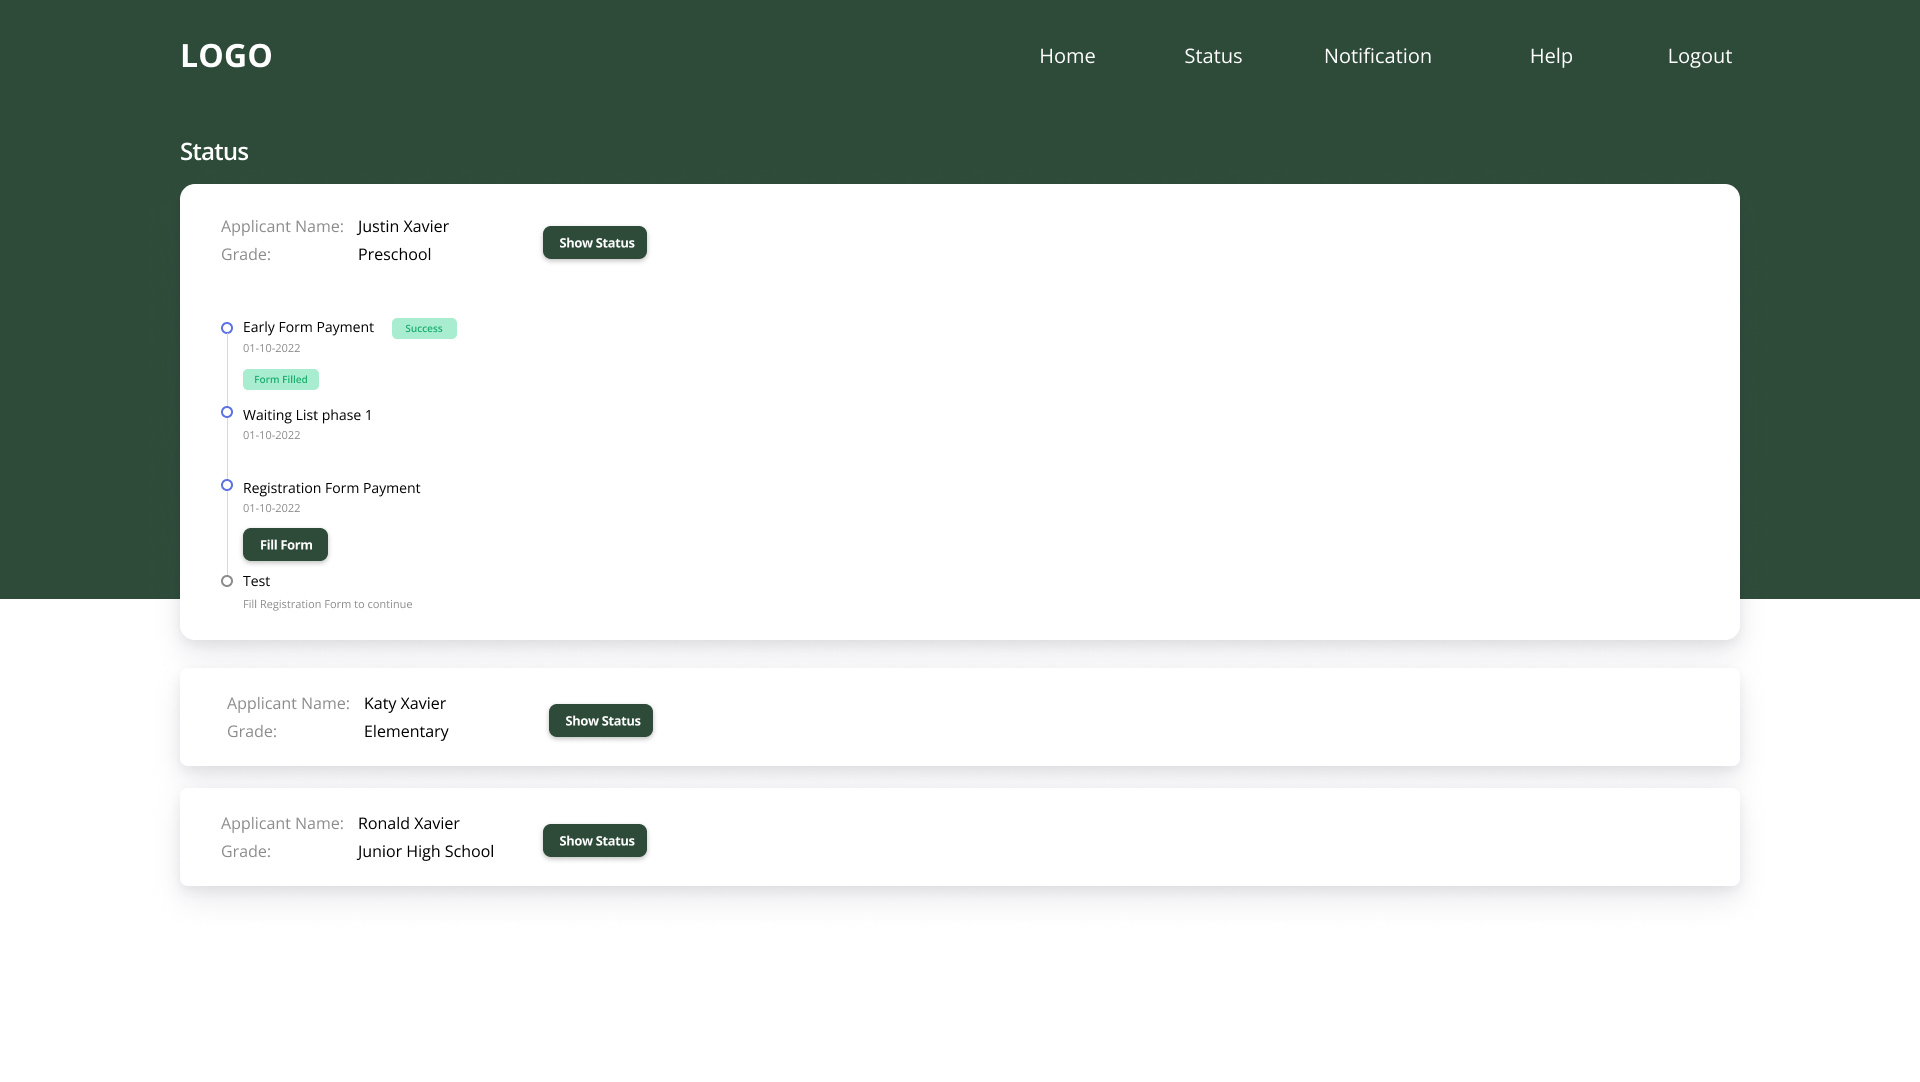Click the Waiting List phase 1 label

pos(307,415)
